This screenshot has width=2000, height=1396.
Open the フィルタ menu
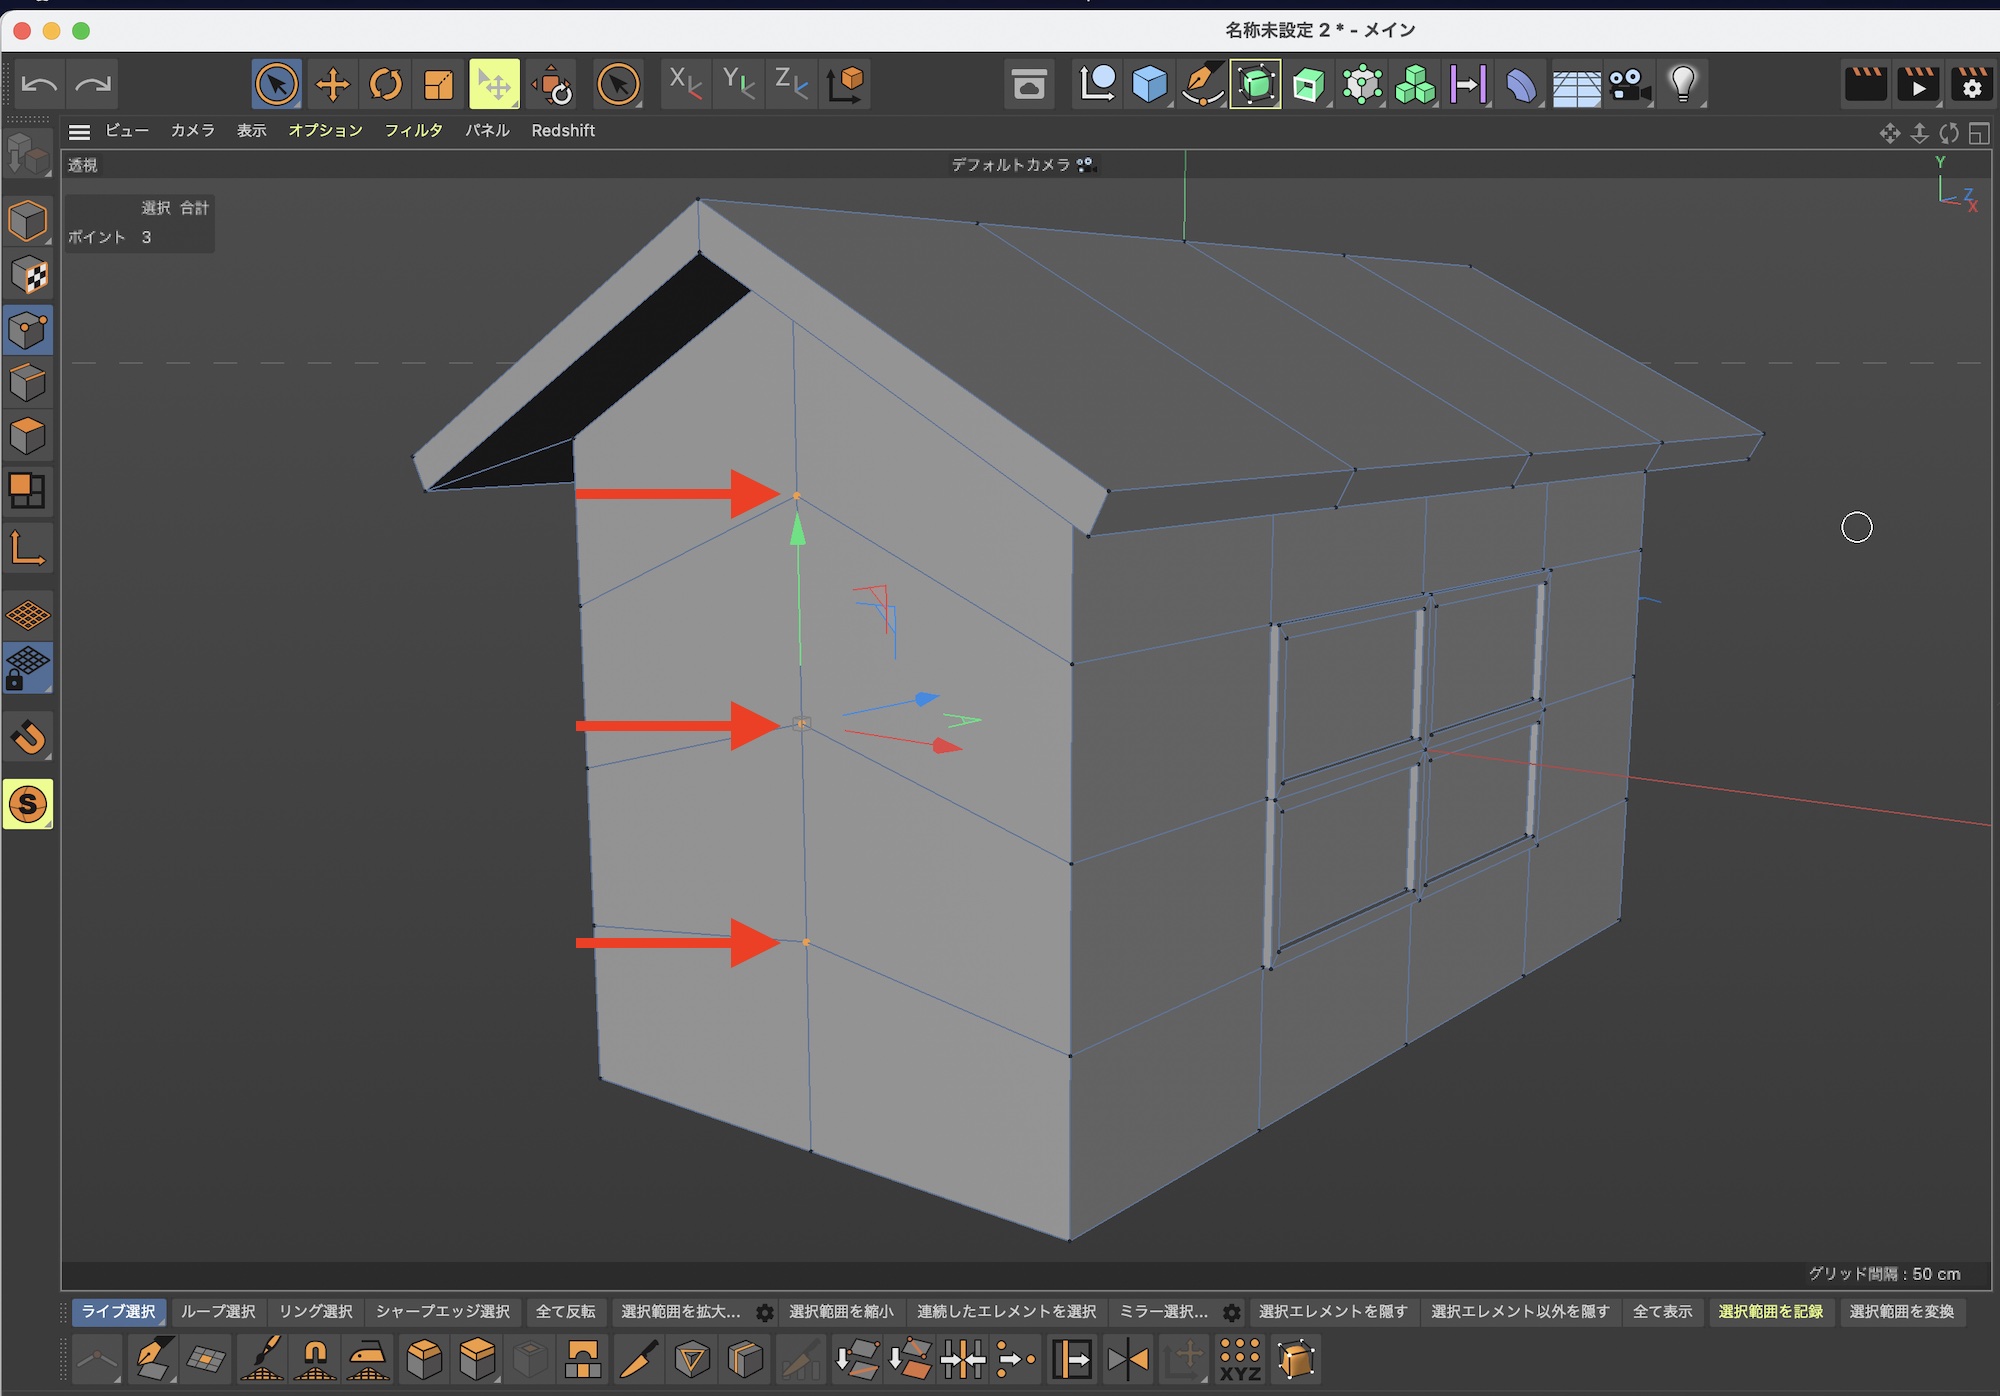point(413,131)
